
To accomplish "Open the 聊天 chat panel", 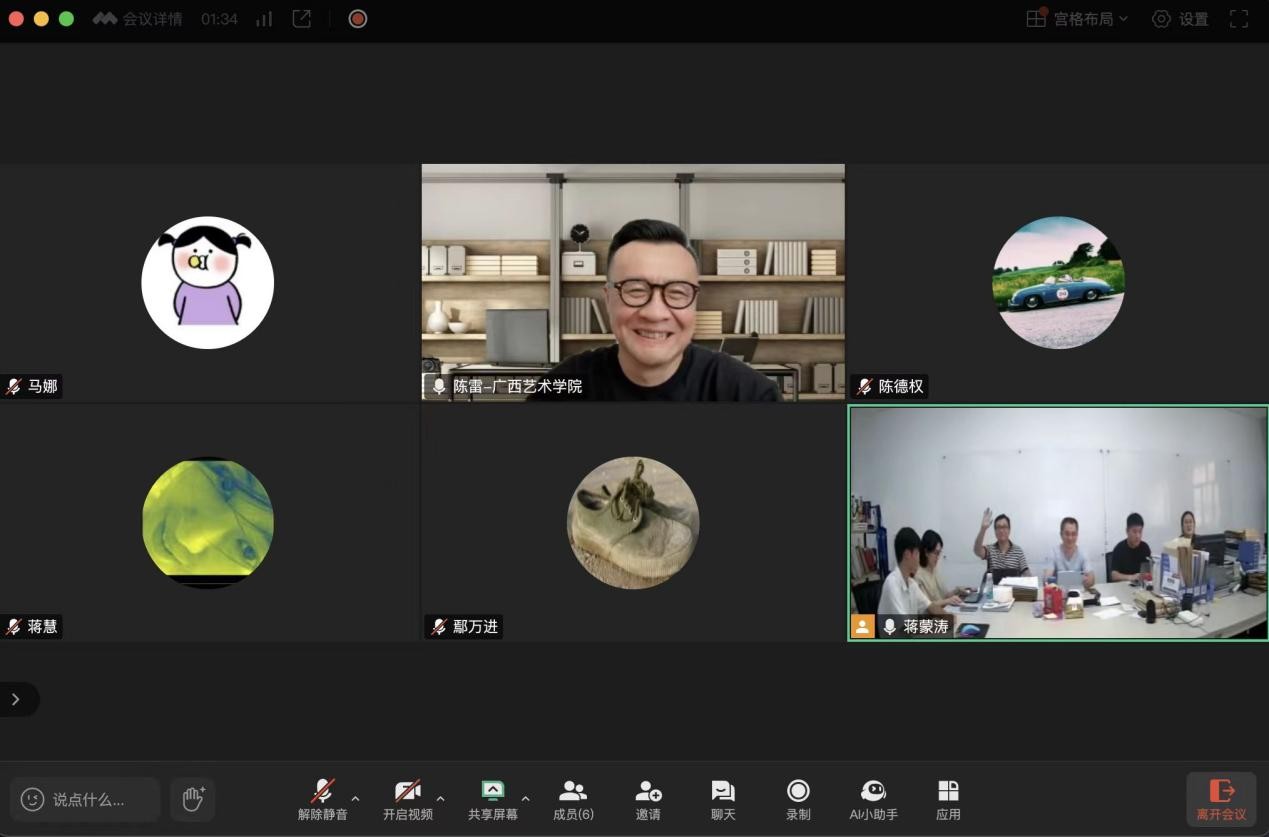I will (x=723, y=800).
